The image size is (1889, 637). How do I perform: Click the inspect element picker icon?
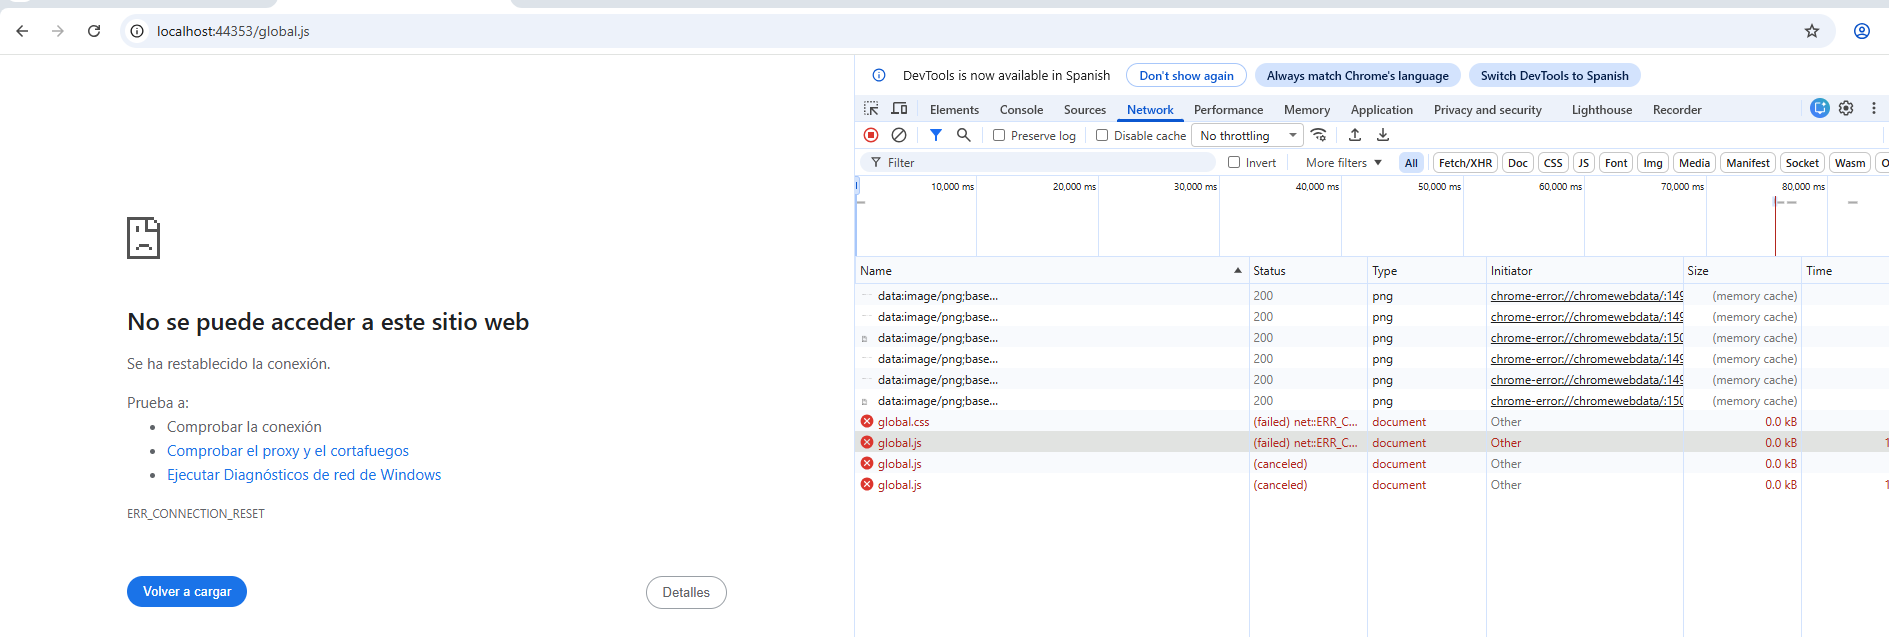coord(871,109)
